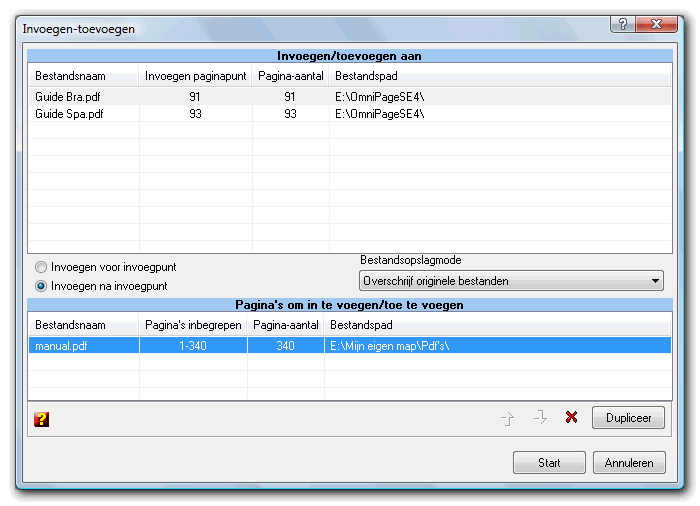
Task: Delete entry using the red X icon
Action: [571, 418]
